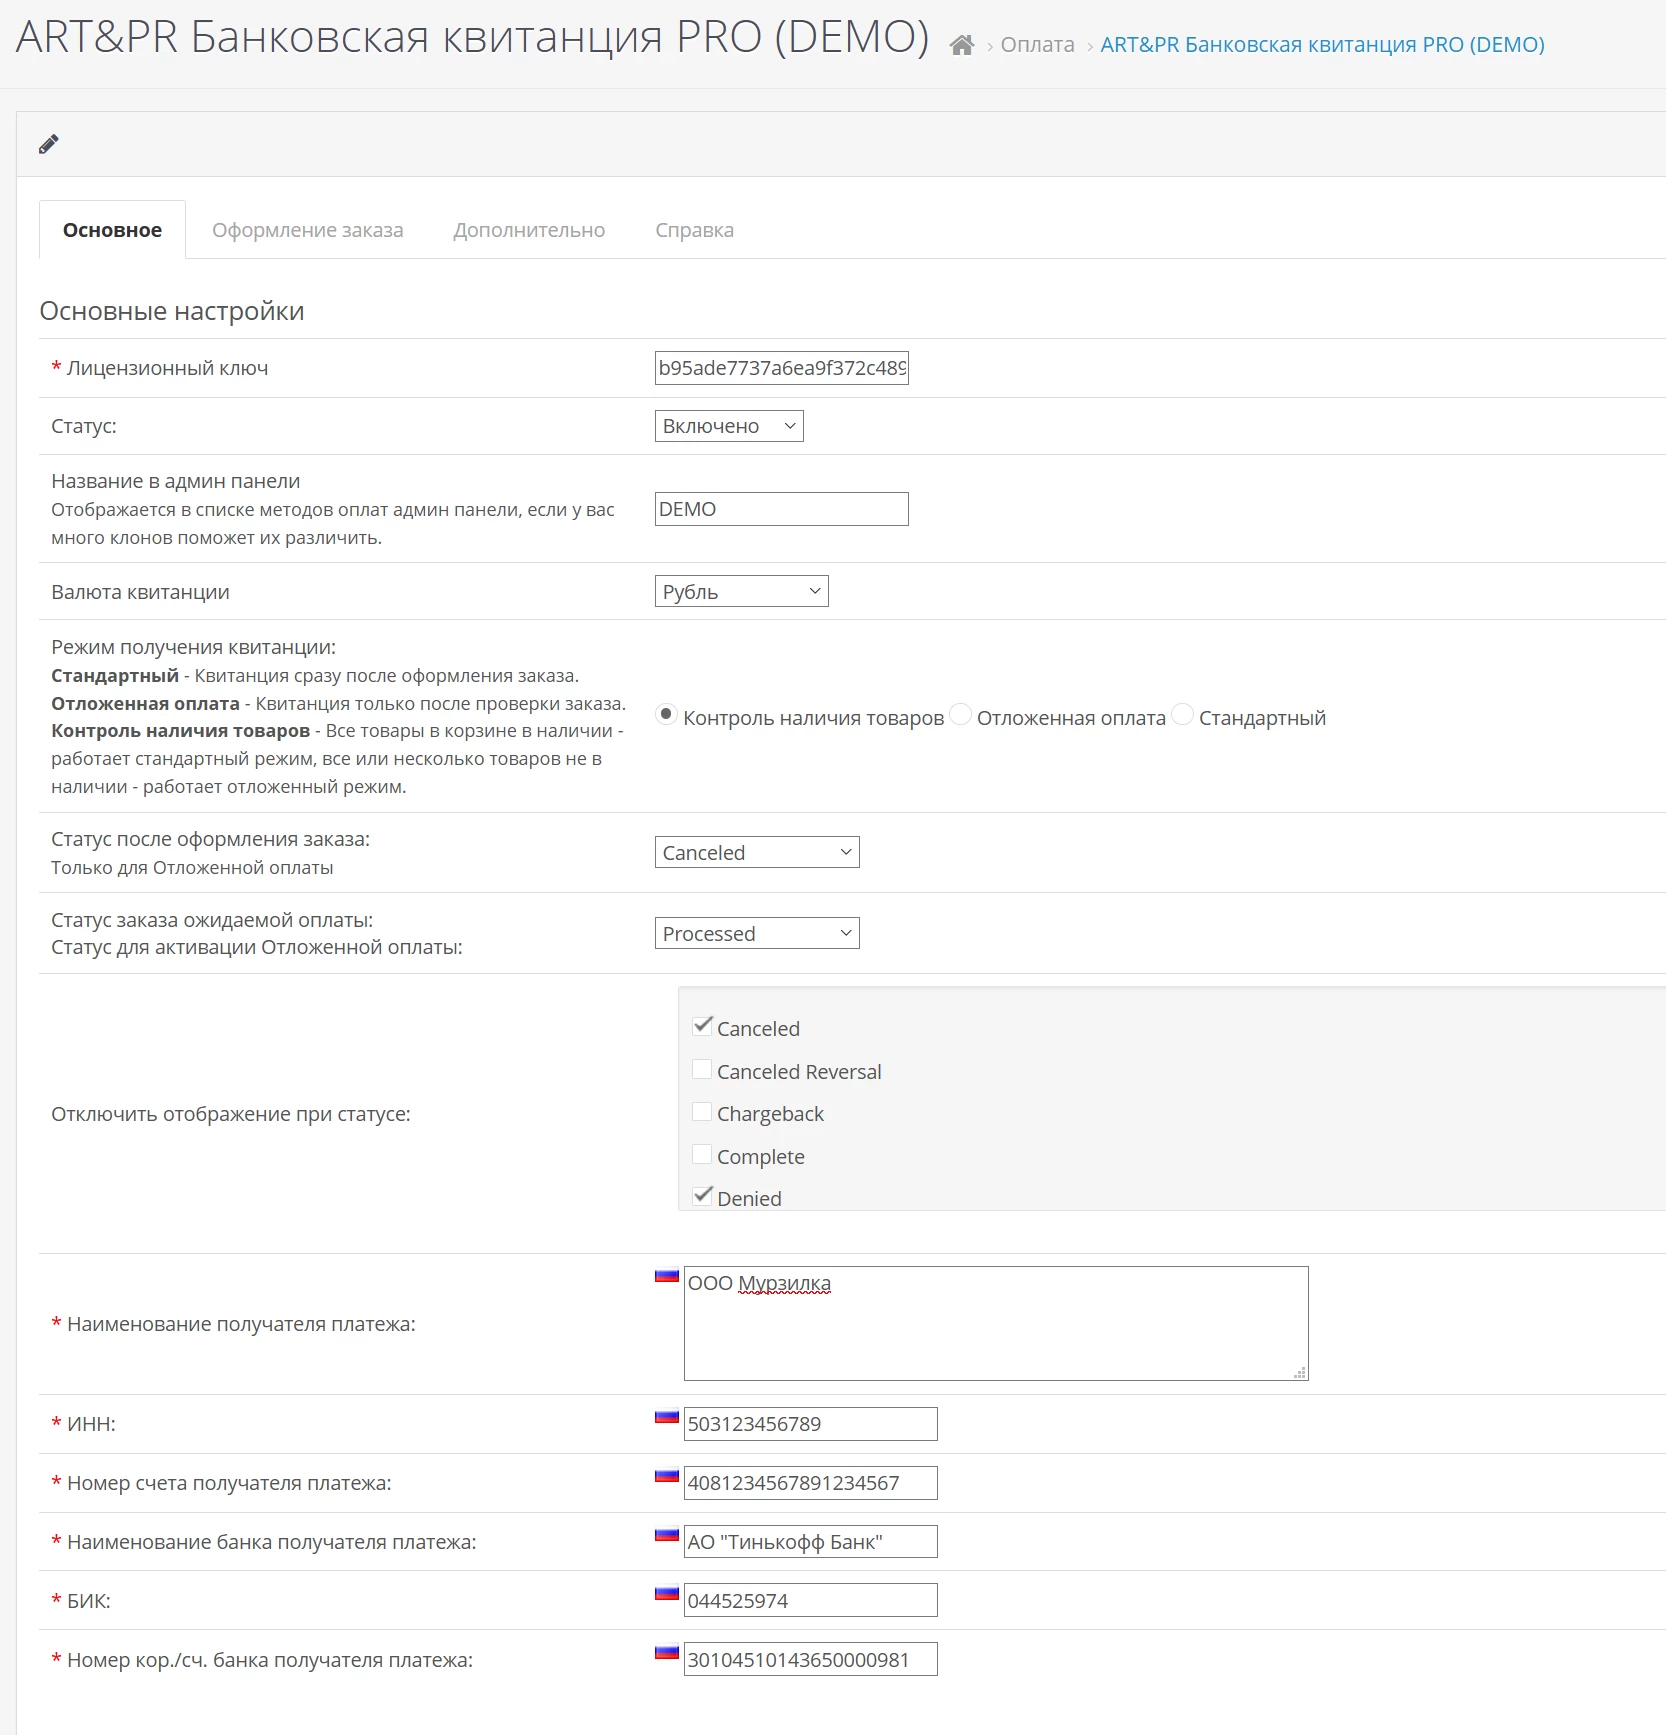Select Стандартный radio button
Screen dimensions: 1666x1735
1182,714
